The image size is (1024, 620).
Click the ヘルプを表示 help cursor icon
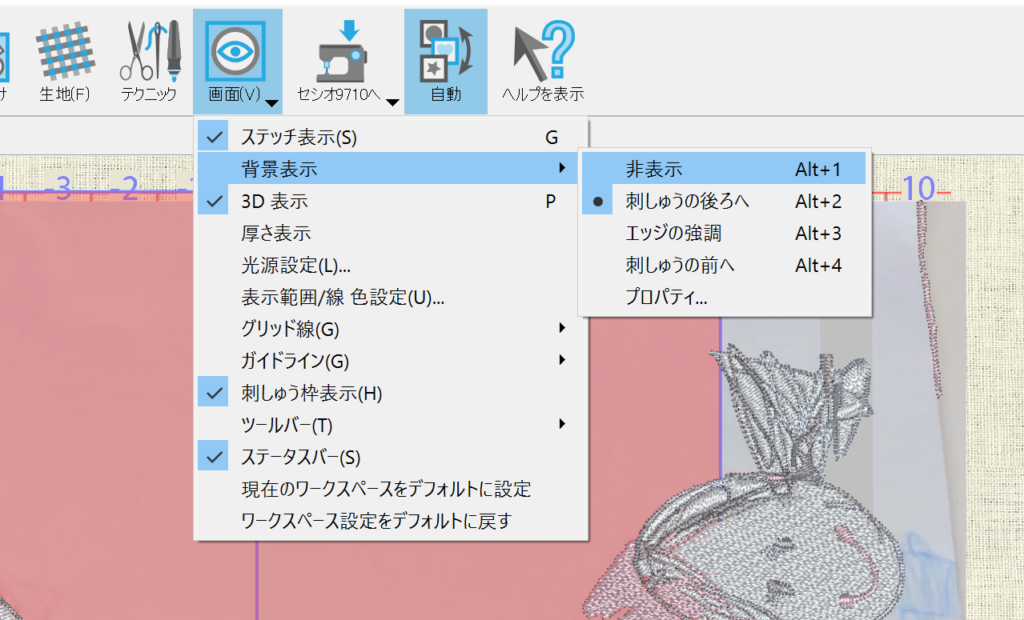click(542, 50)
